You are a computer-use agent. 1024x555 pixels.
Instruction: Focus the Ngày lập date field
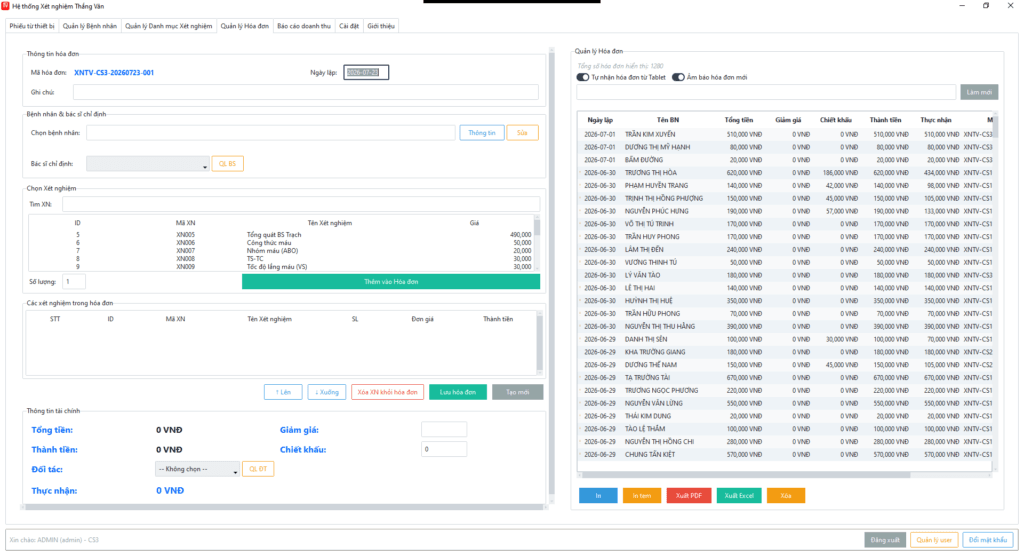pyautogui.click(x=366, y=72)
